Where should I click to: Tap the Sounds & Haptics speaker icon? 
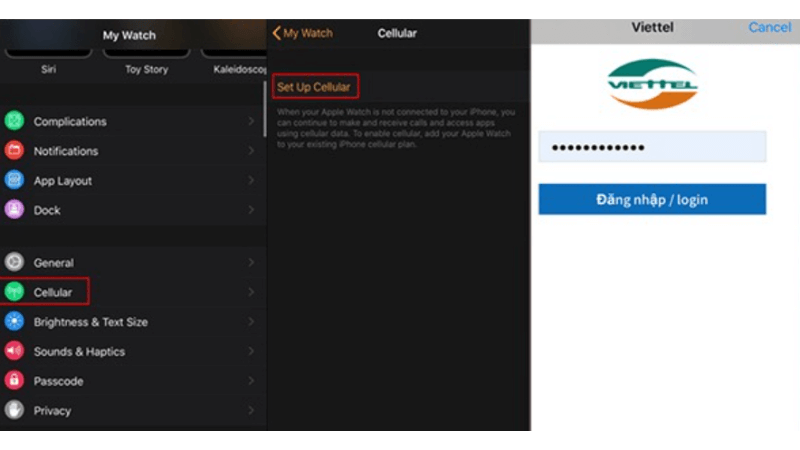pyautogui.click(x=14, y=351)
